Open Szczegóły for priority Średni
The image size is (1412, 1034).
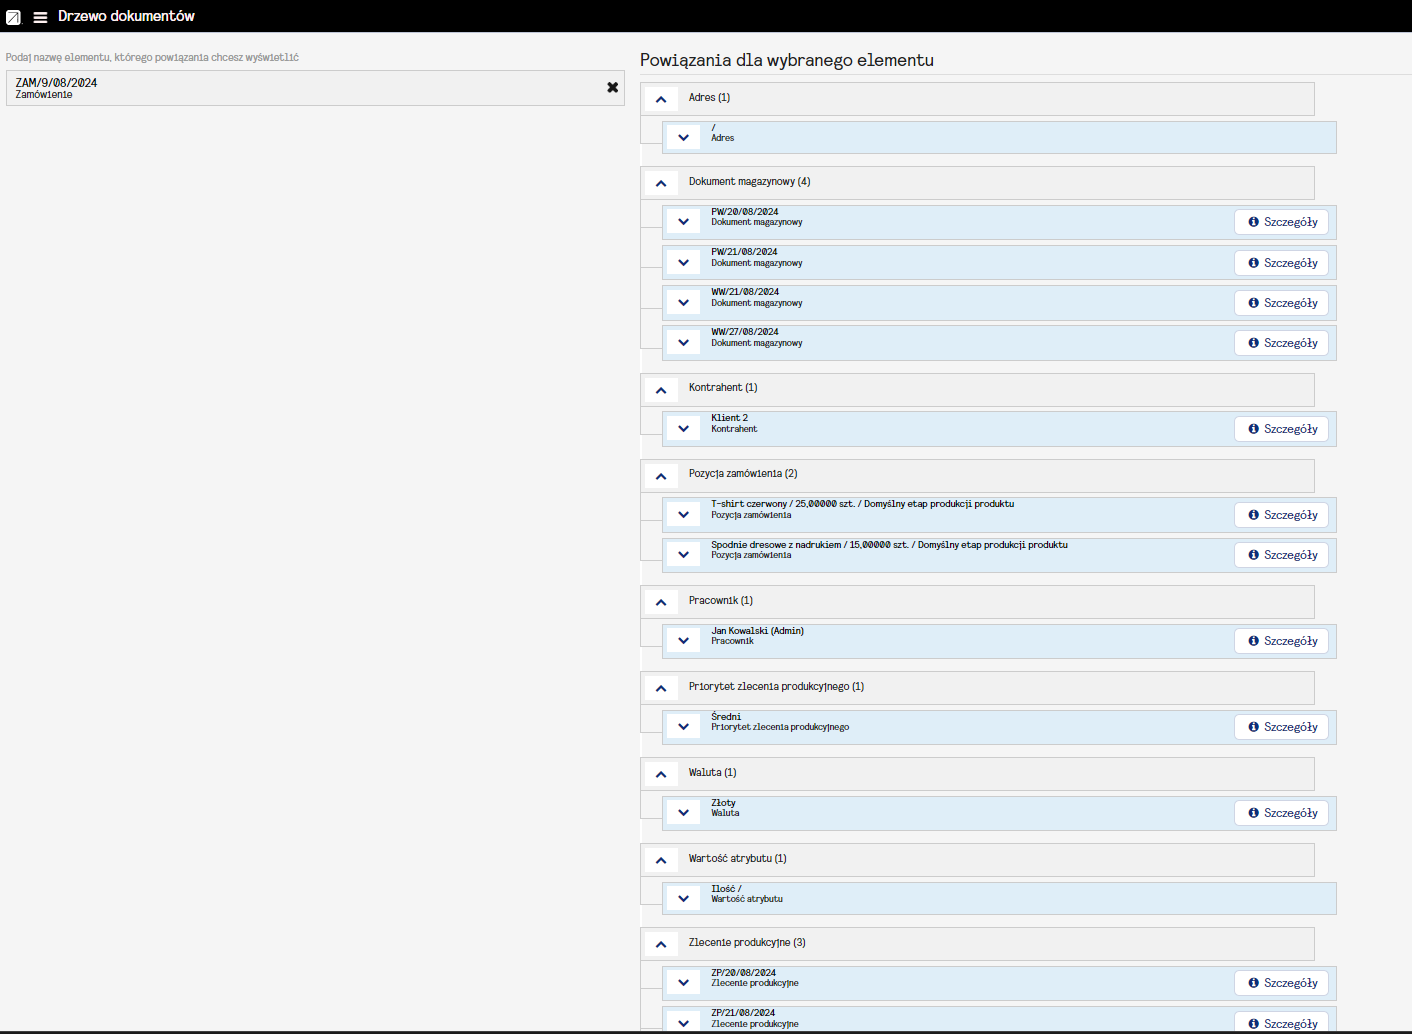(x=1281, y=727)
